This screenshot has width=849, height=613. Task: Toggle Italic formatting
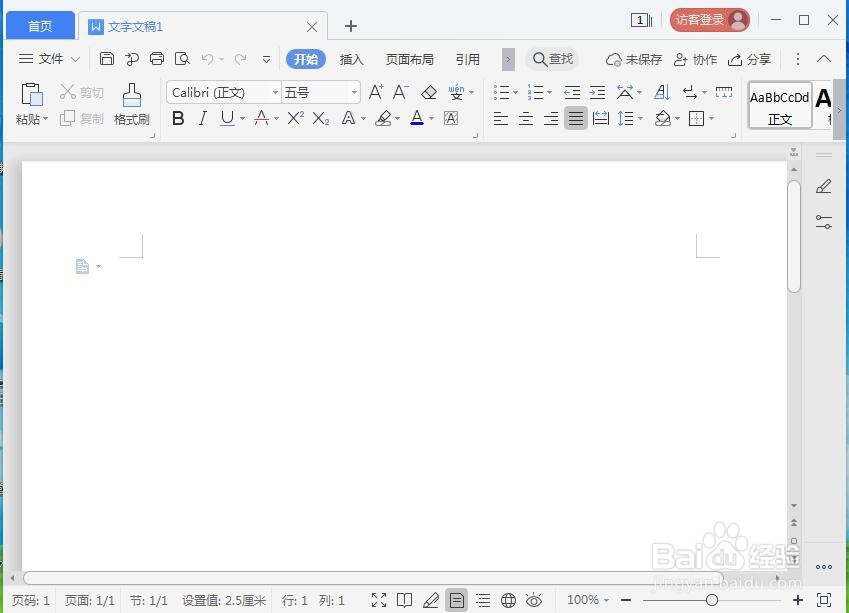[x=203, y=118]
